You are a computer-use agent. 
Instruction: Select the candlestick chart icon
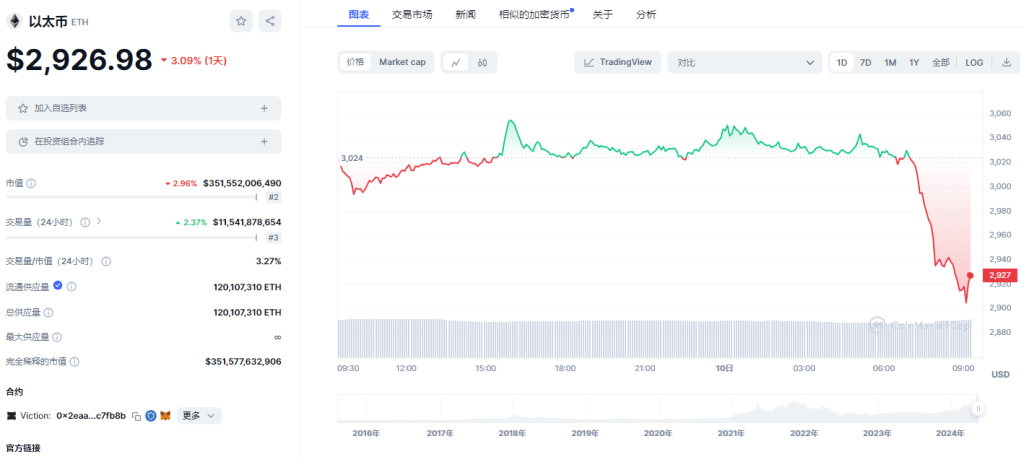[x=482, y=62]
